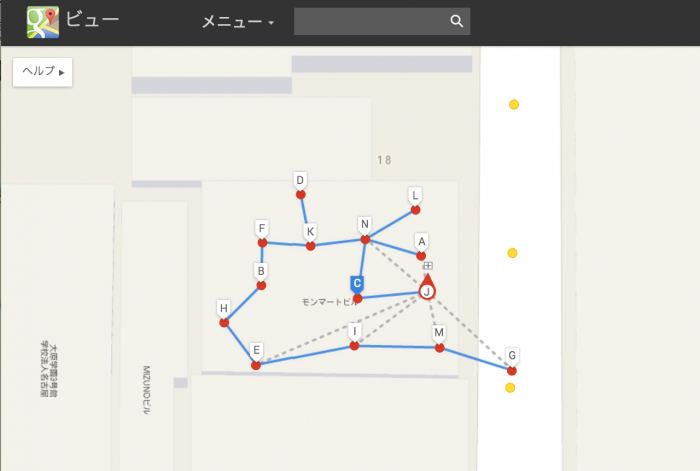Focus the search input field

click(371, 21)
